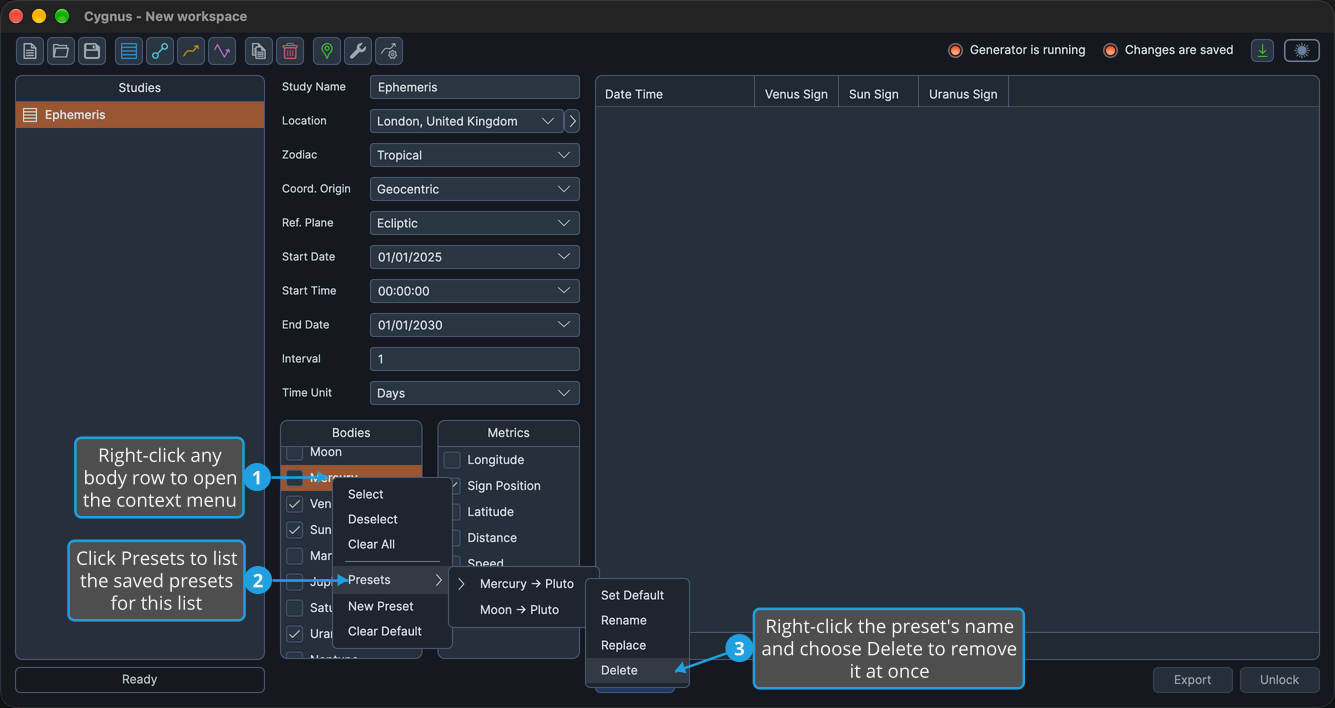Click the Export button
Screen dimensions: 1335x708
[x=1192, y=680]
